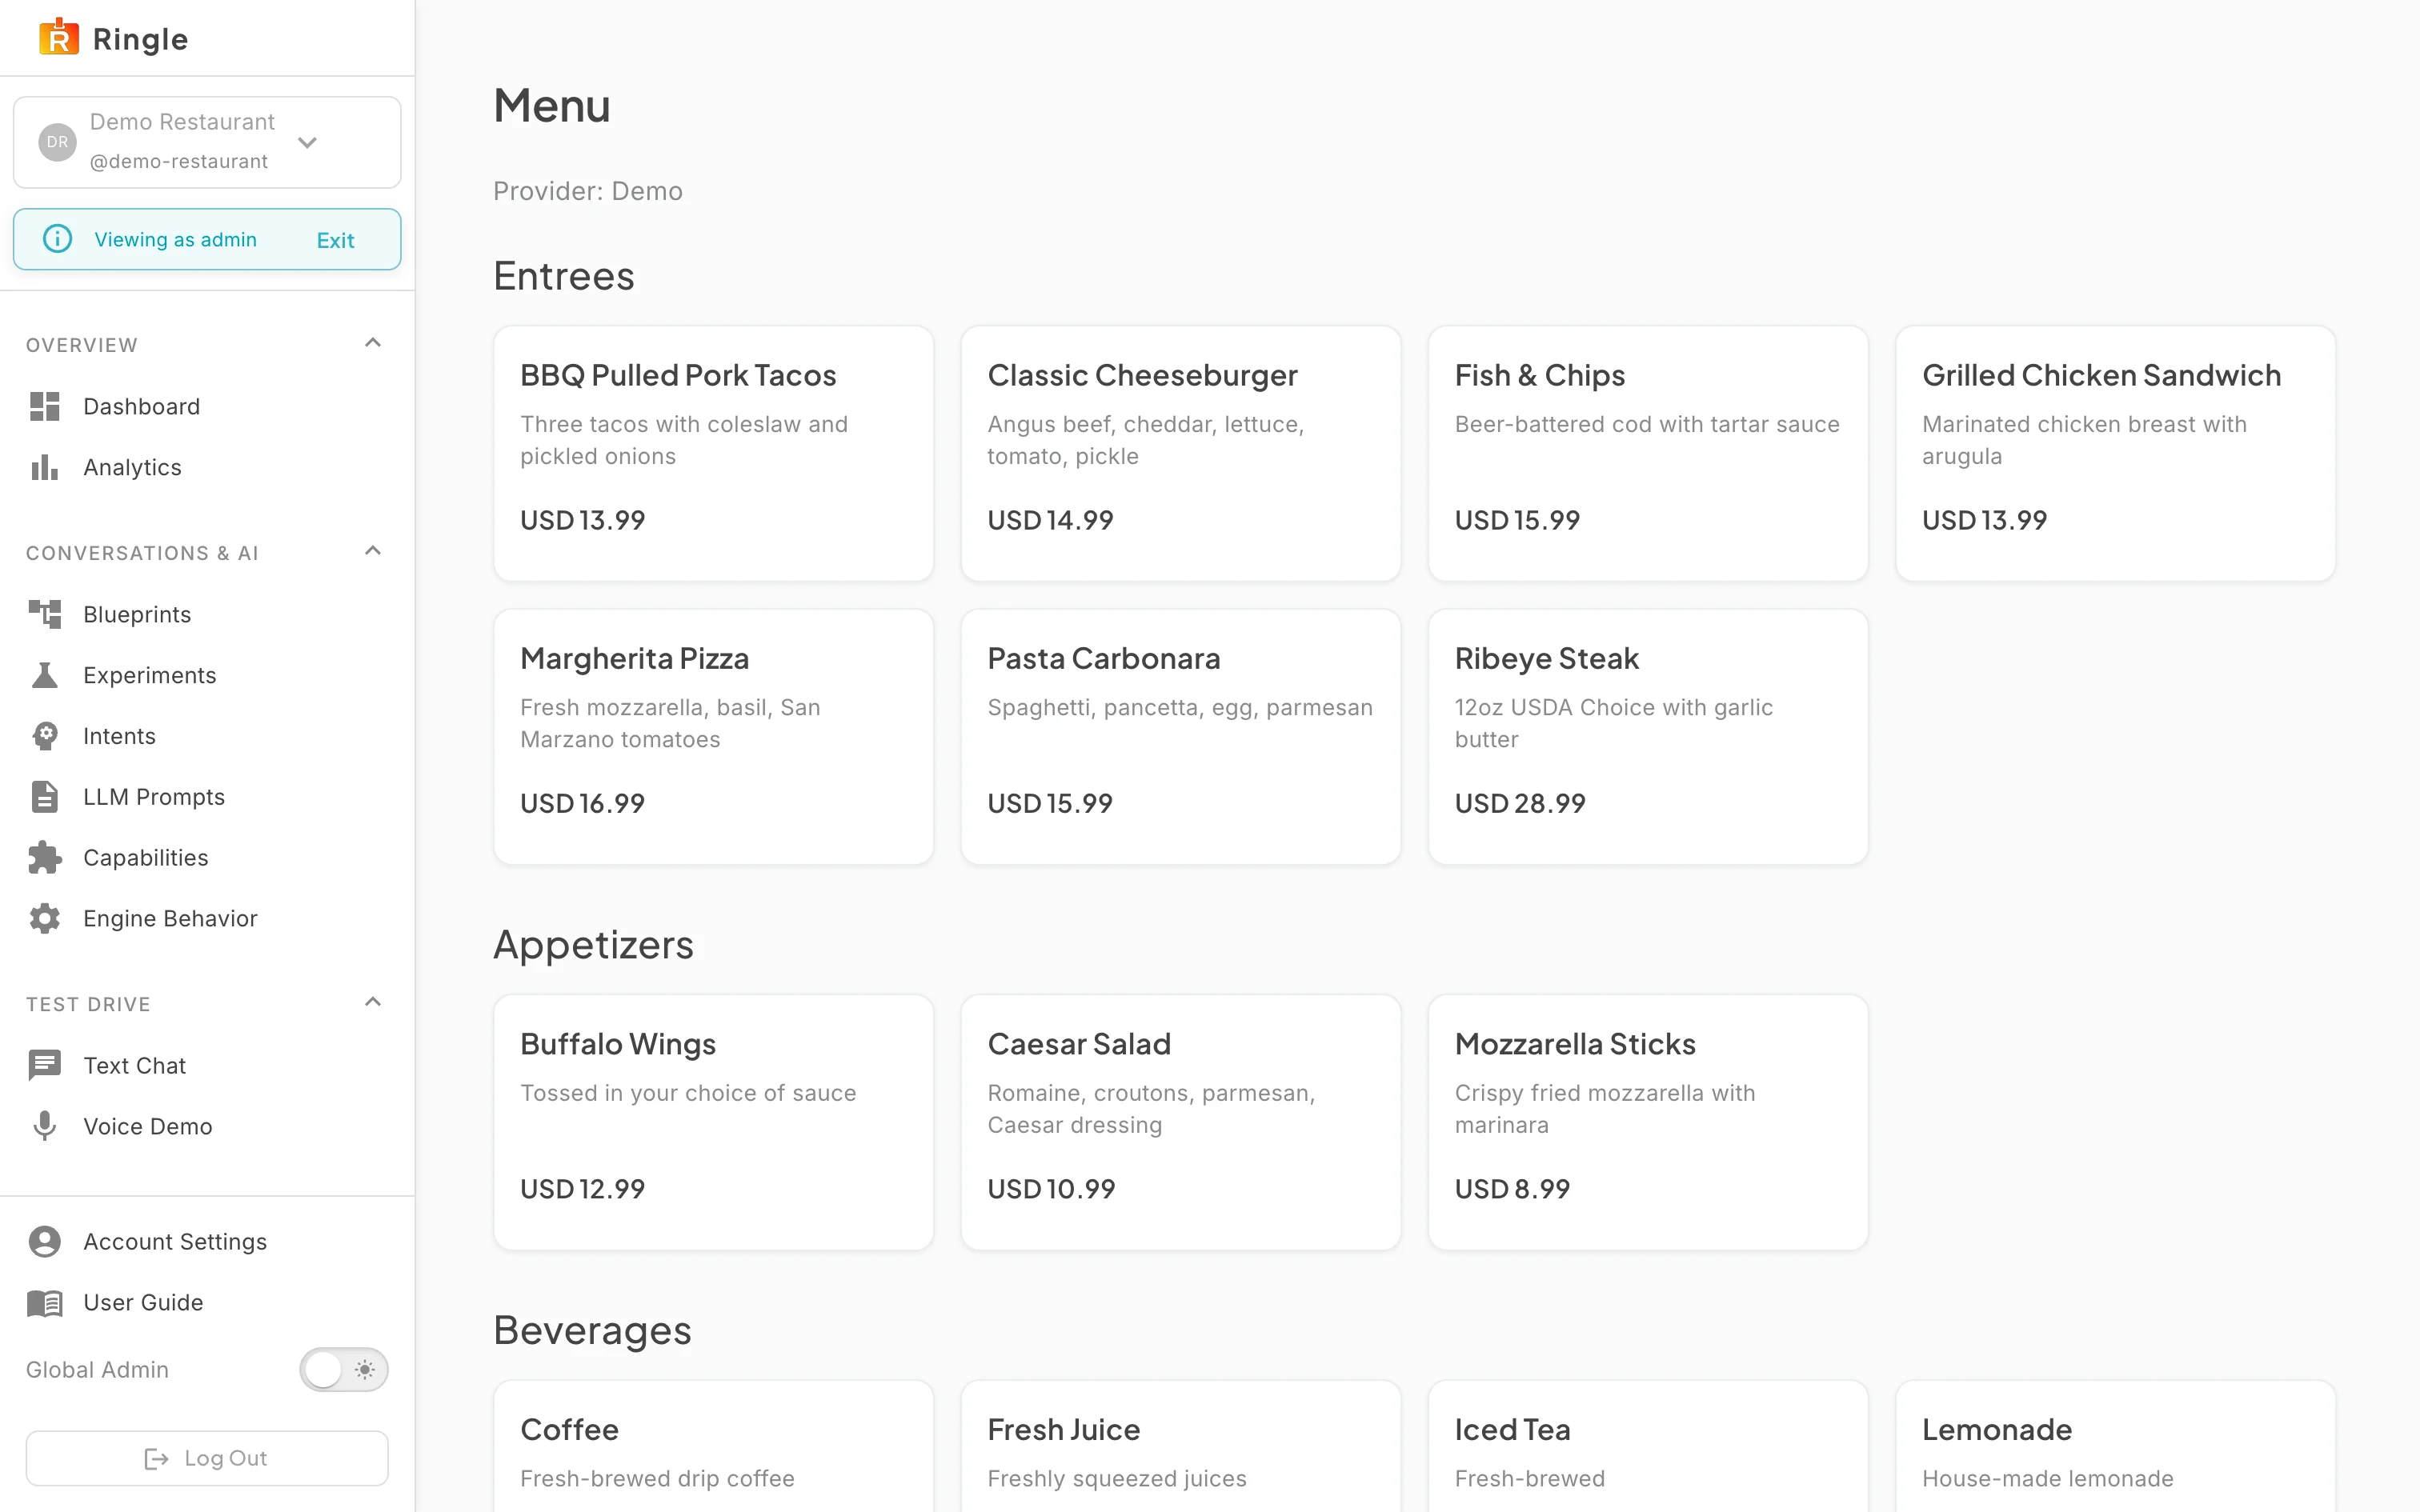This screenshot has height=1512, width=2420.
Task: Open the Intents page
Action: (207, 736)
